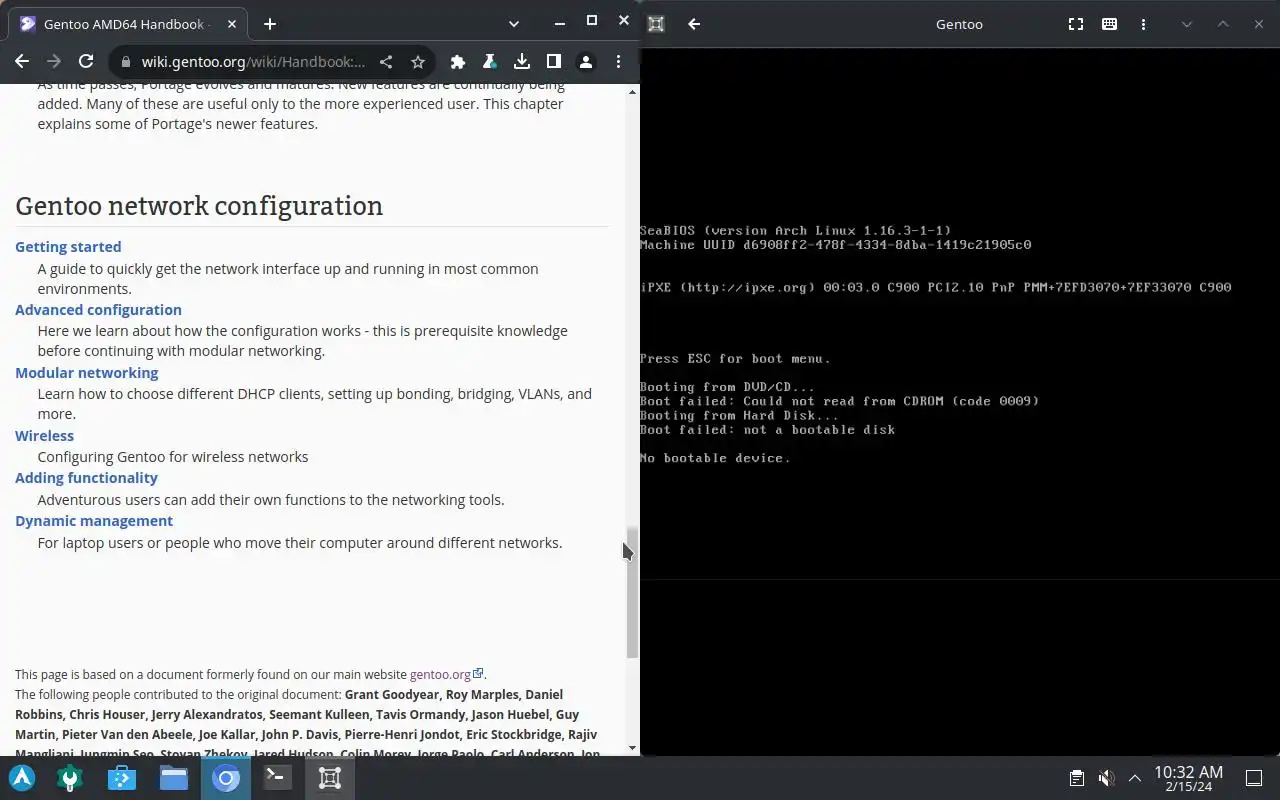The width and height of the screenshot is (1280, 800).
Task: Click the disabled forward arrow in Chromium
Action: point(54,61)
